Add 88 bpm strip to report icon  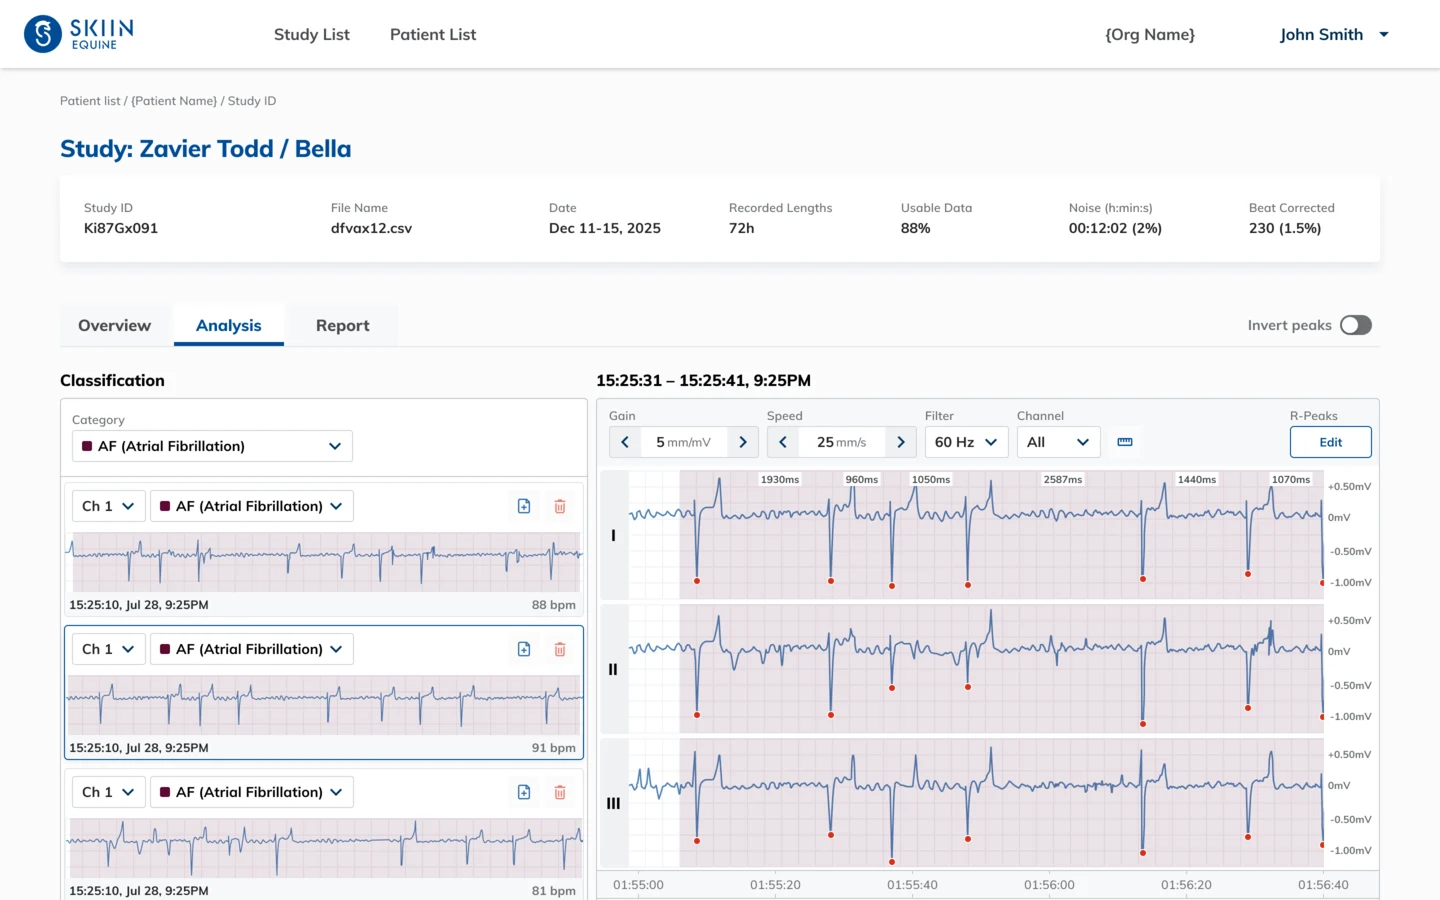coord(524,506)
